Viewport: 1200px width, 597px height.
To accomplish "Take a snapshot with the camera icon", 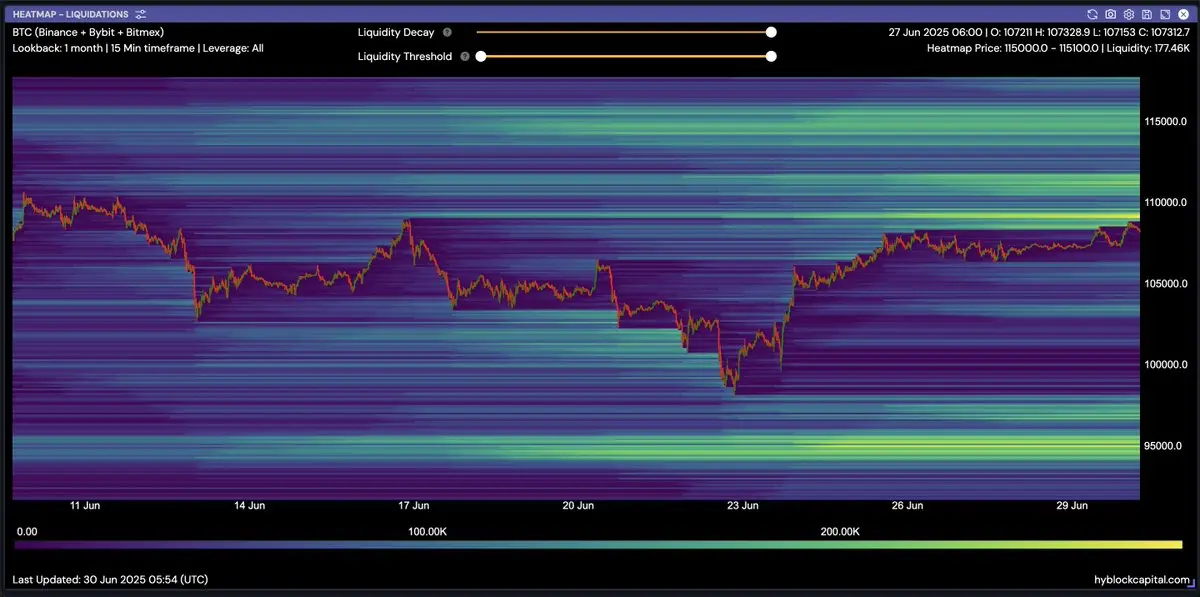I will point(1111,14).
